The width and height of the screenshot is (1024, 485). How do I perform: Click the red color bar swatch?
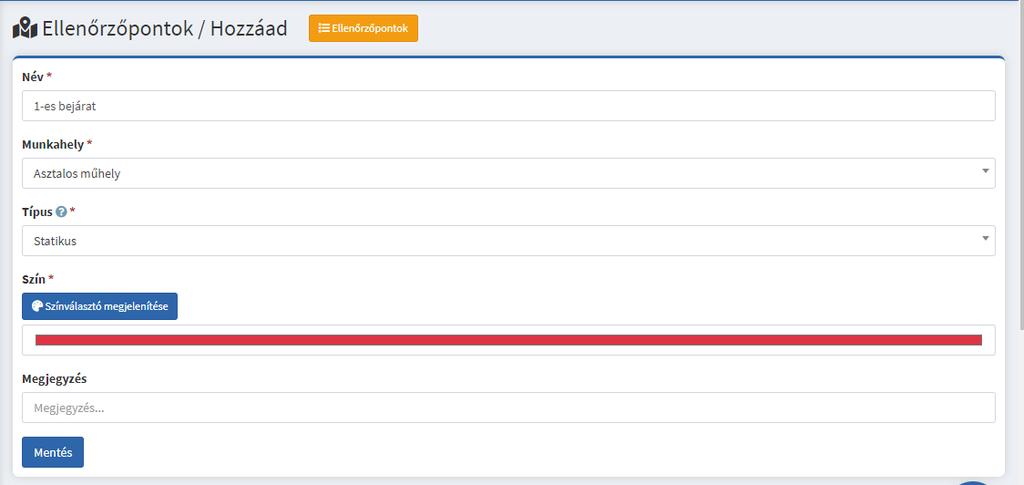coord(508,340)
